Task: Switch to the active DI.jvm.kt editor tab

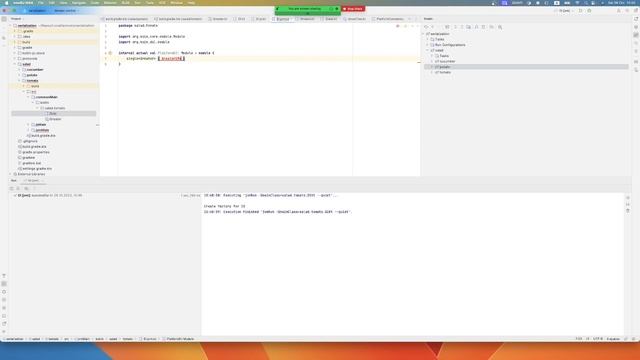Action: click(282, 19)
